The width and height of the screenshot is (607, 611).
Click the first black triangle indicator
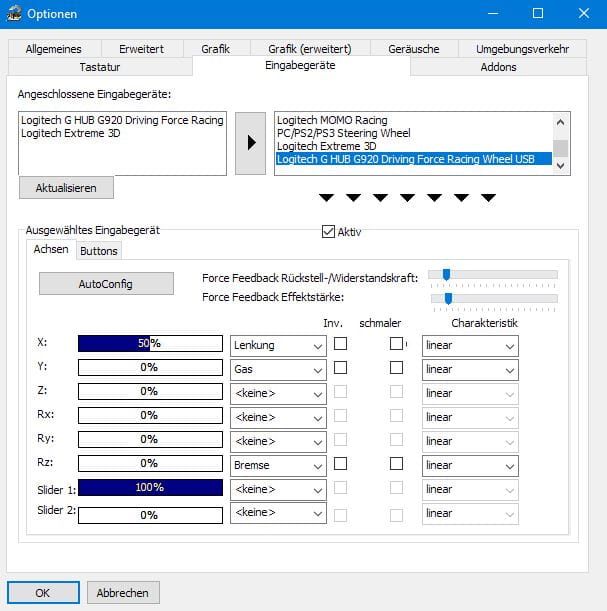click(x=326, y=197)
